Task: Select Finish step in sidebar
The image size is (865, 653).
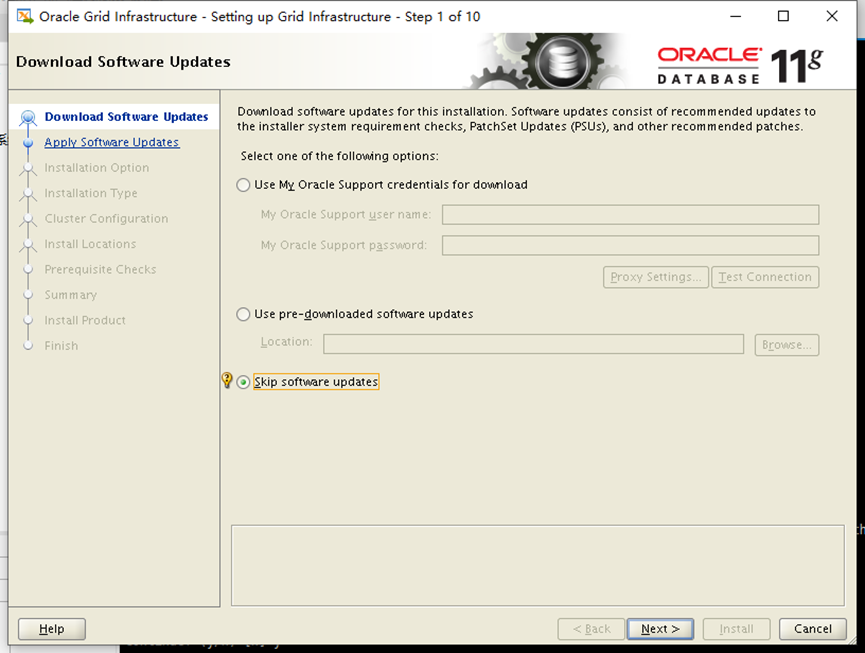Action: (61, 345)
